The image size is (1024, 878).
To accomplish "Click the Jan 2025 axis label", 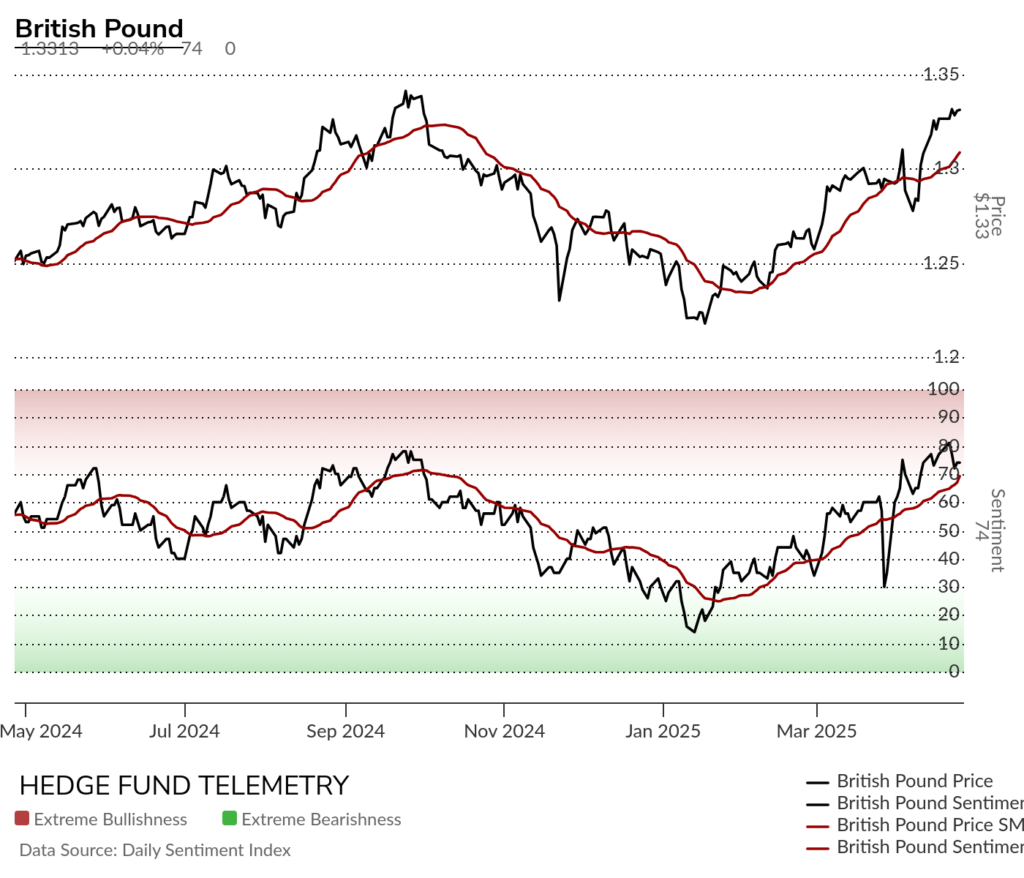I will [x=663, y=731].
